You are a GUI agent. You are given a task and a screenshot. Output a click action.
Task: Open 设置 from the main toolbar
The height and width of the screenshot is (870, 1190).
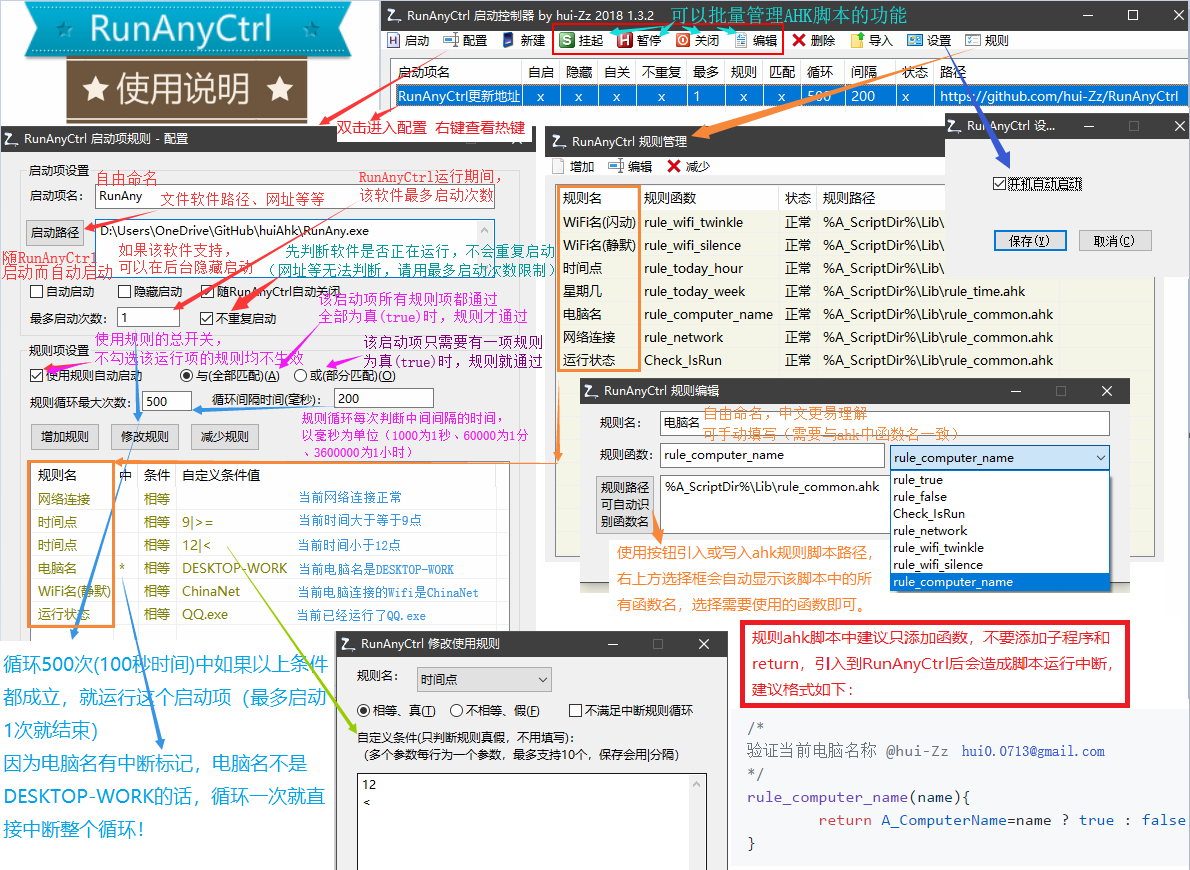point(929,40)
